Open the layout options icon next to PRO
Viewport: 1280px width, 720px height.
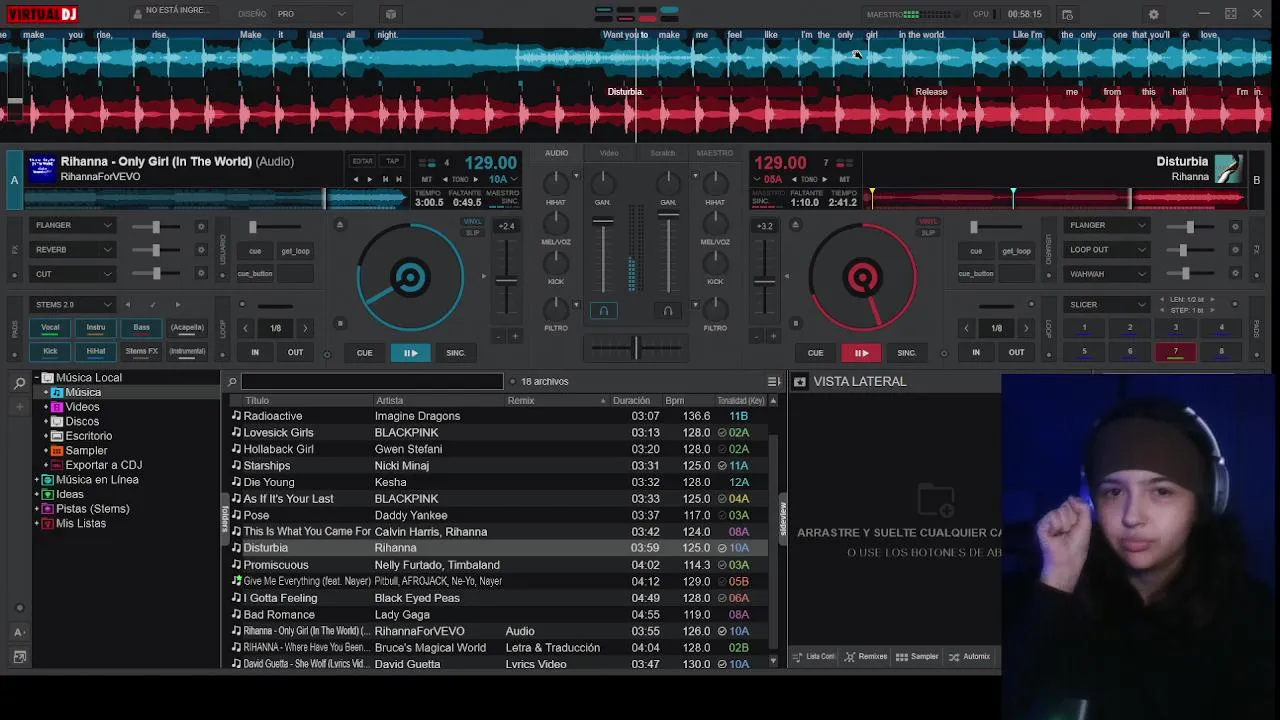pyautogui.click(x=391, y=14)
